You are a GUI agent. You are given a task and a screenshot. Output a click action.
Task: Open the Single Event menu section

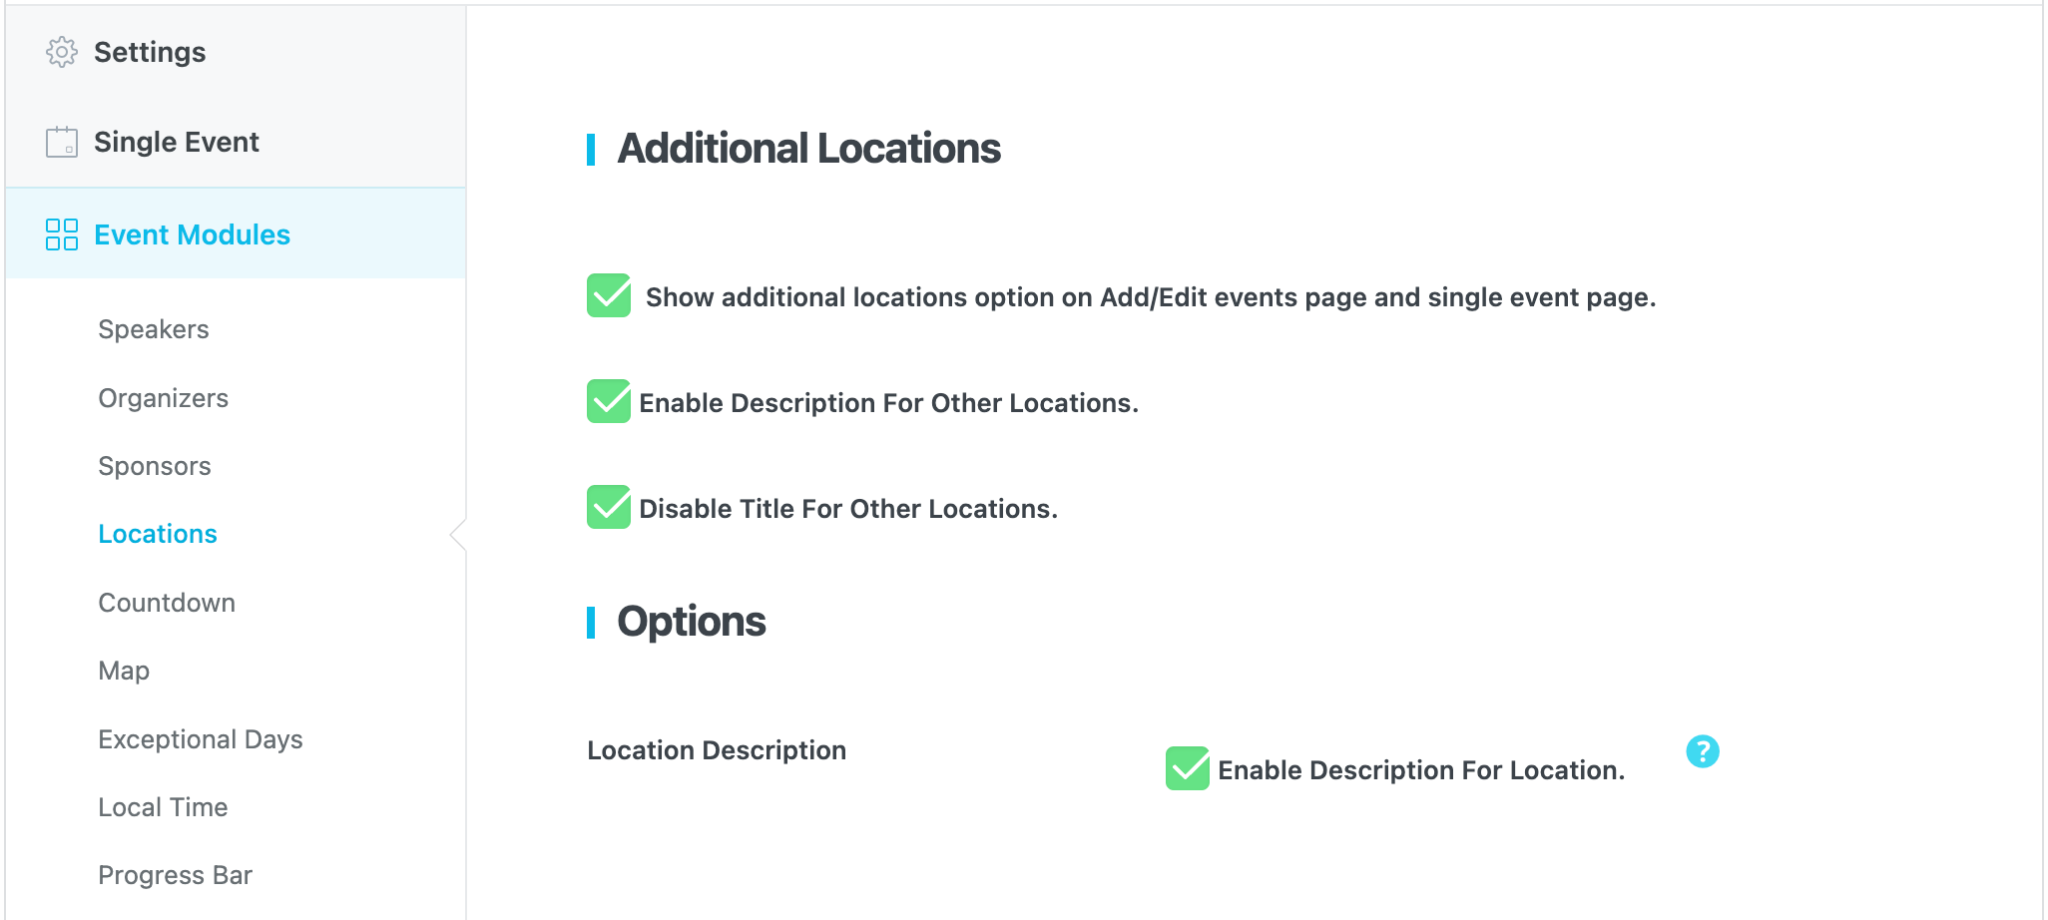tap(176, 142)
